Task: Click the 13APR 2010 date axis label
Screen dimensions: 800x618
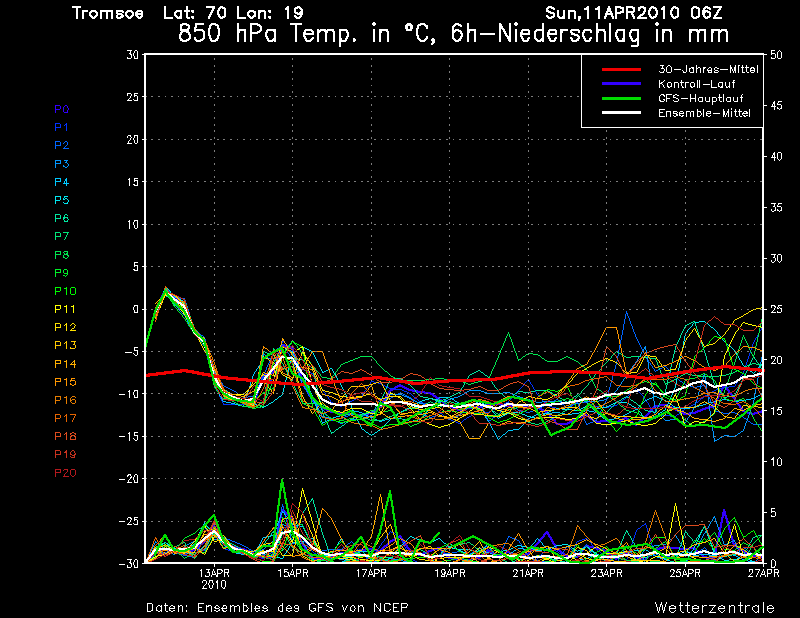Action: click(214, 578)
